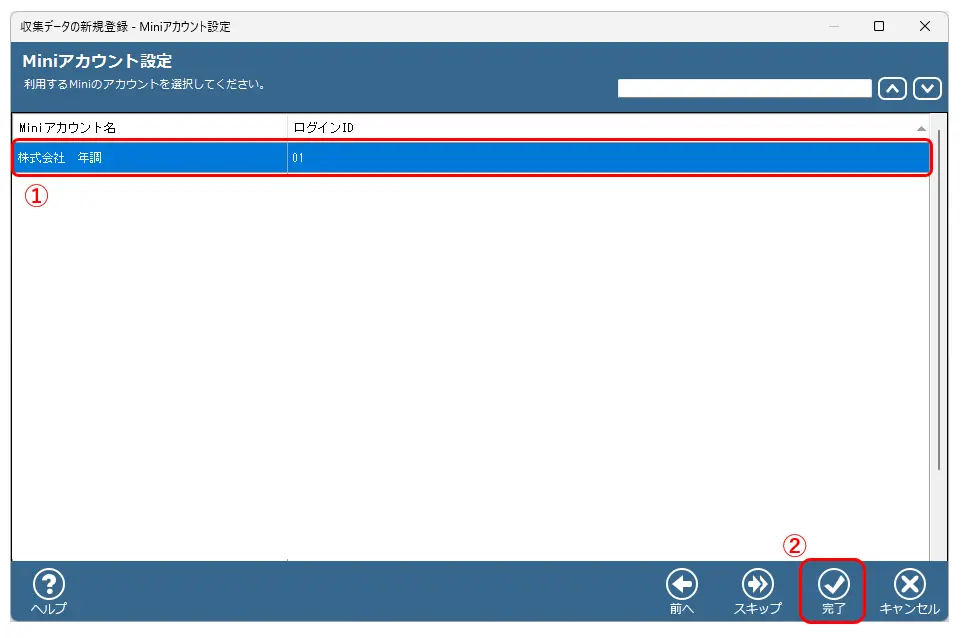The width and height of the screenshot is (961, 638).
Task: Minimize the Miniアカウント設定 window
Action: click(834, 27)
